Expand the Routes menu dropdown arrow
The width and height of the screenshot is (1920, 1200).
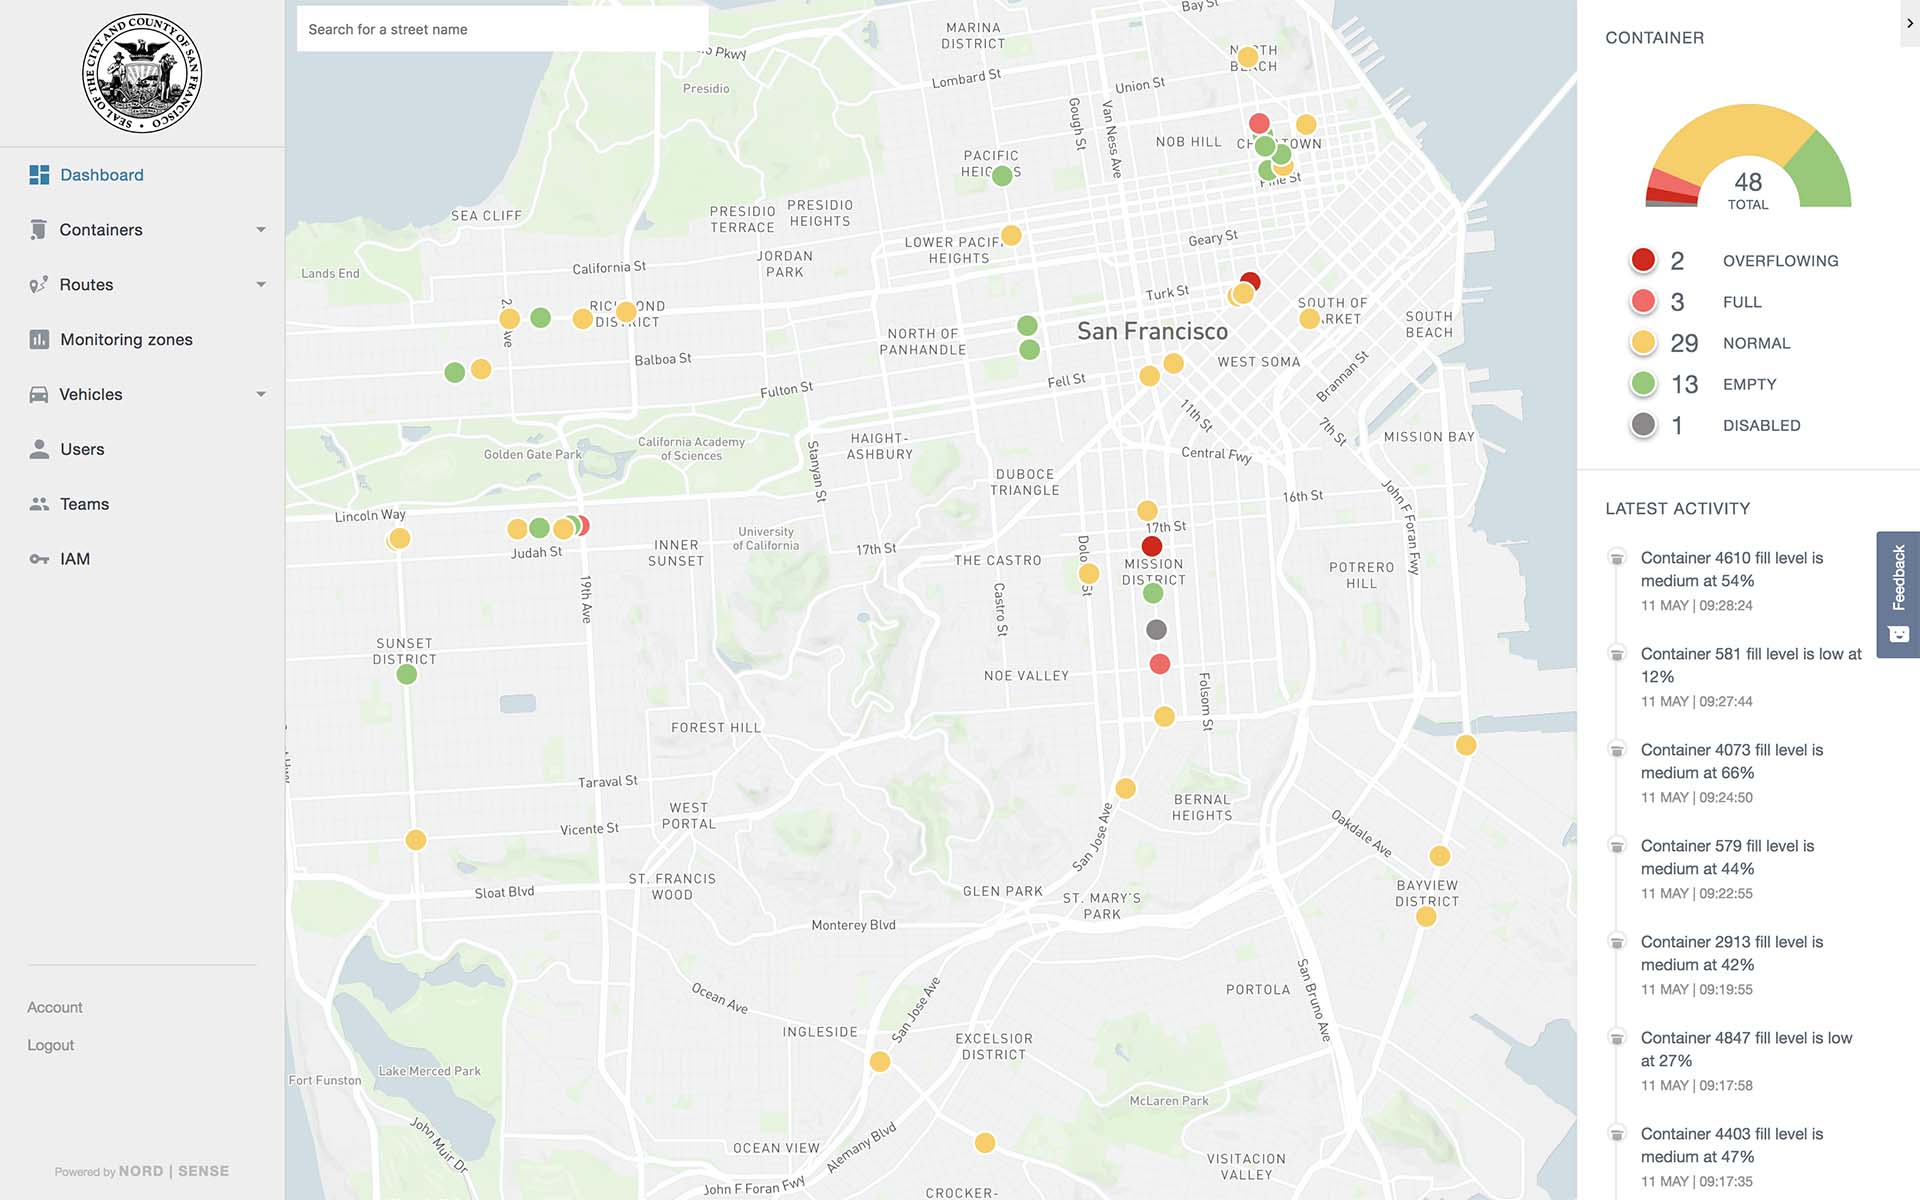(261, 285)
